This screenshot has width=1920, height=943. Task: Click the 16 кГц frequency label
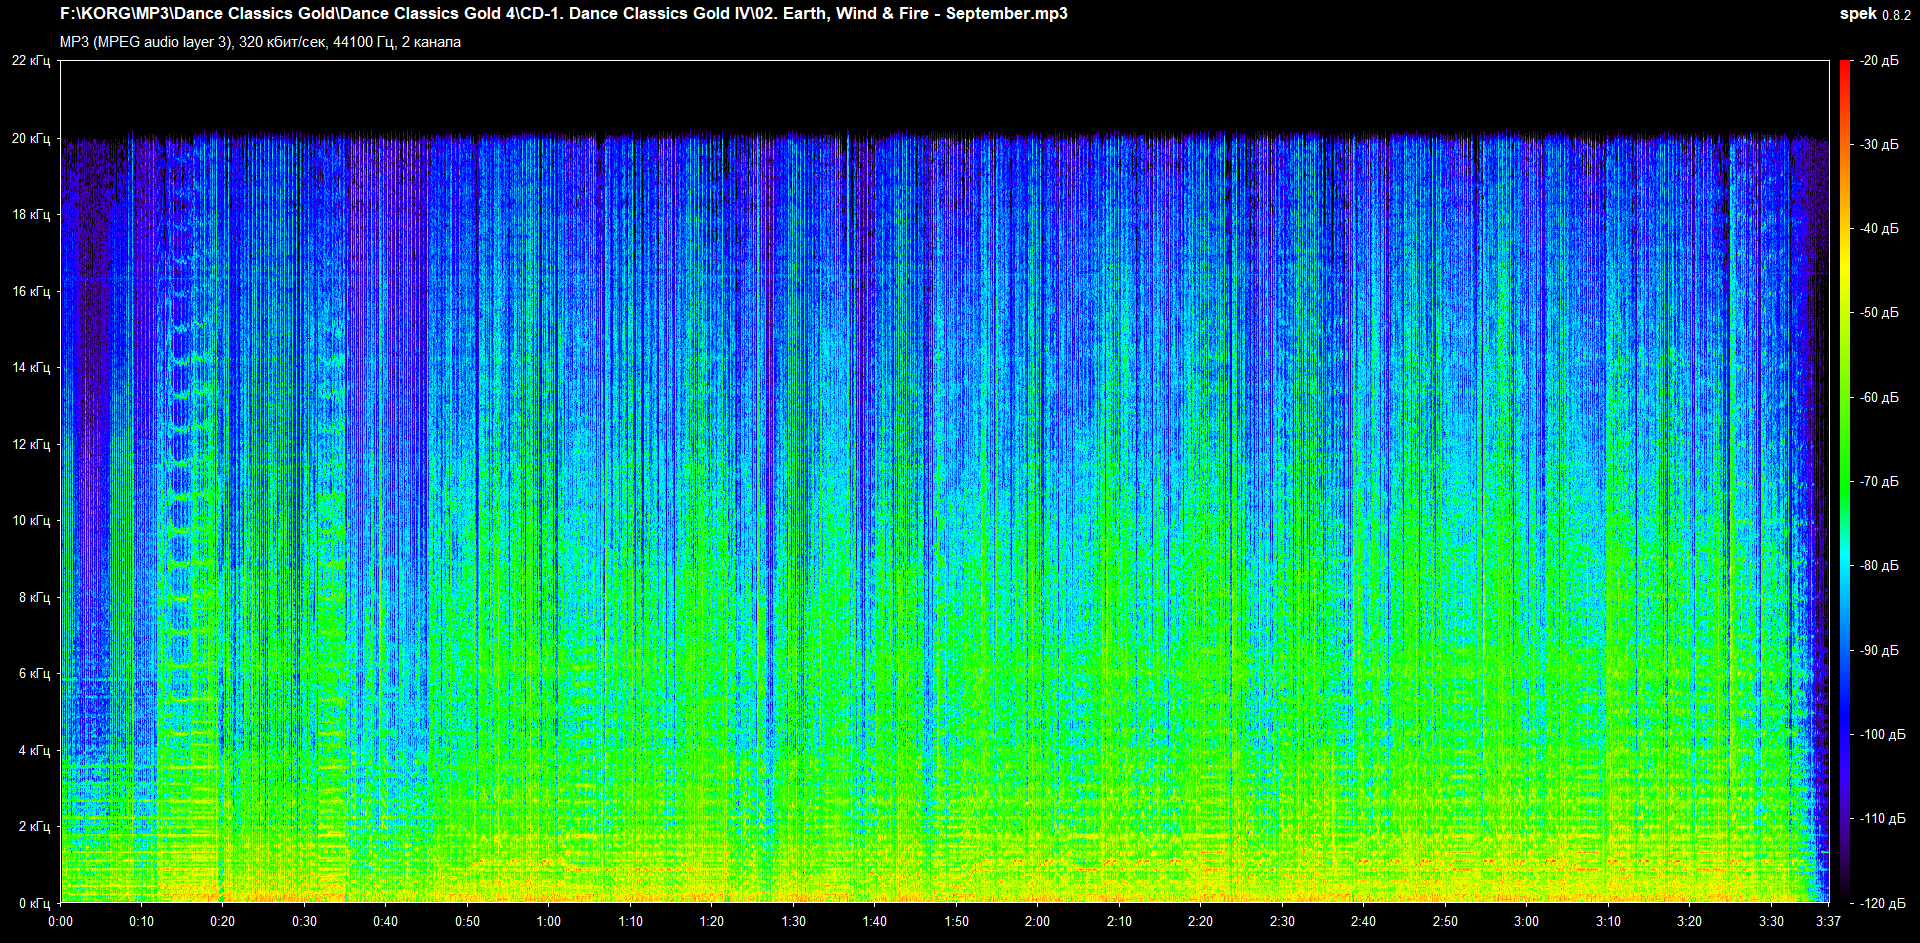point(31,291)
